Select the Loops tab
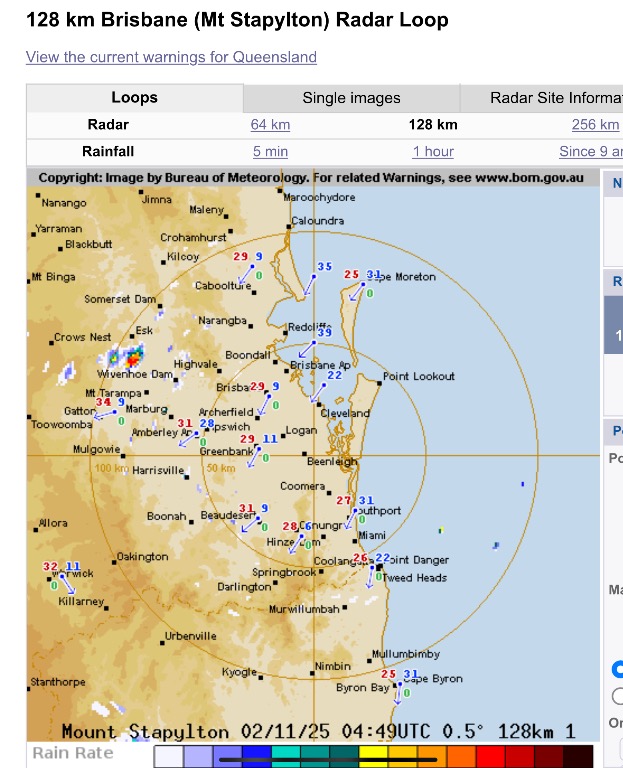This screenshot has height=768, width=623. (x=134, y=98)
